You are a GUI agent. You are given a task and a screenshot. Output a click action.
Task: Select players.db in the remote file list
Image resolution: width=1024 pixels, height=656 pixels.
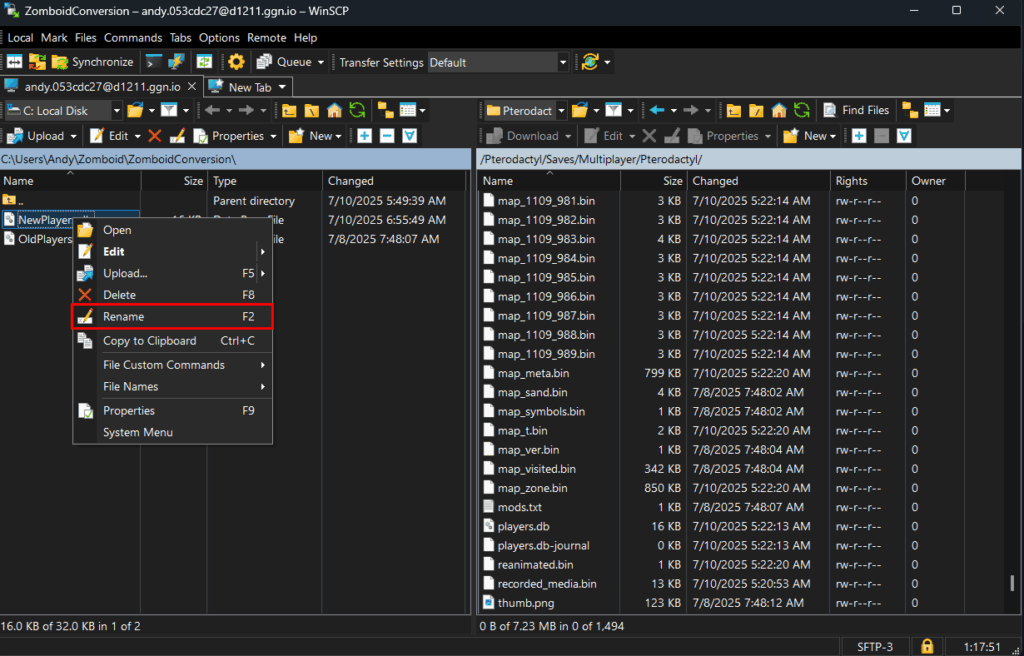(523, 526)
